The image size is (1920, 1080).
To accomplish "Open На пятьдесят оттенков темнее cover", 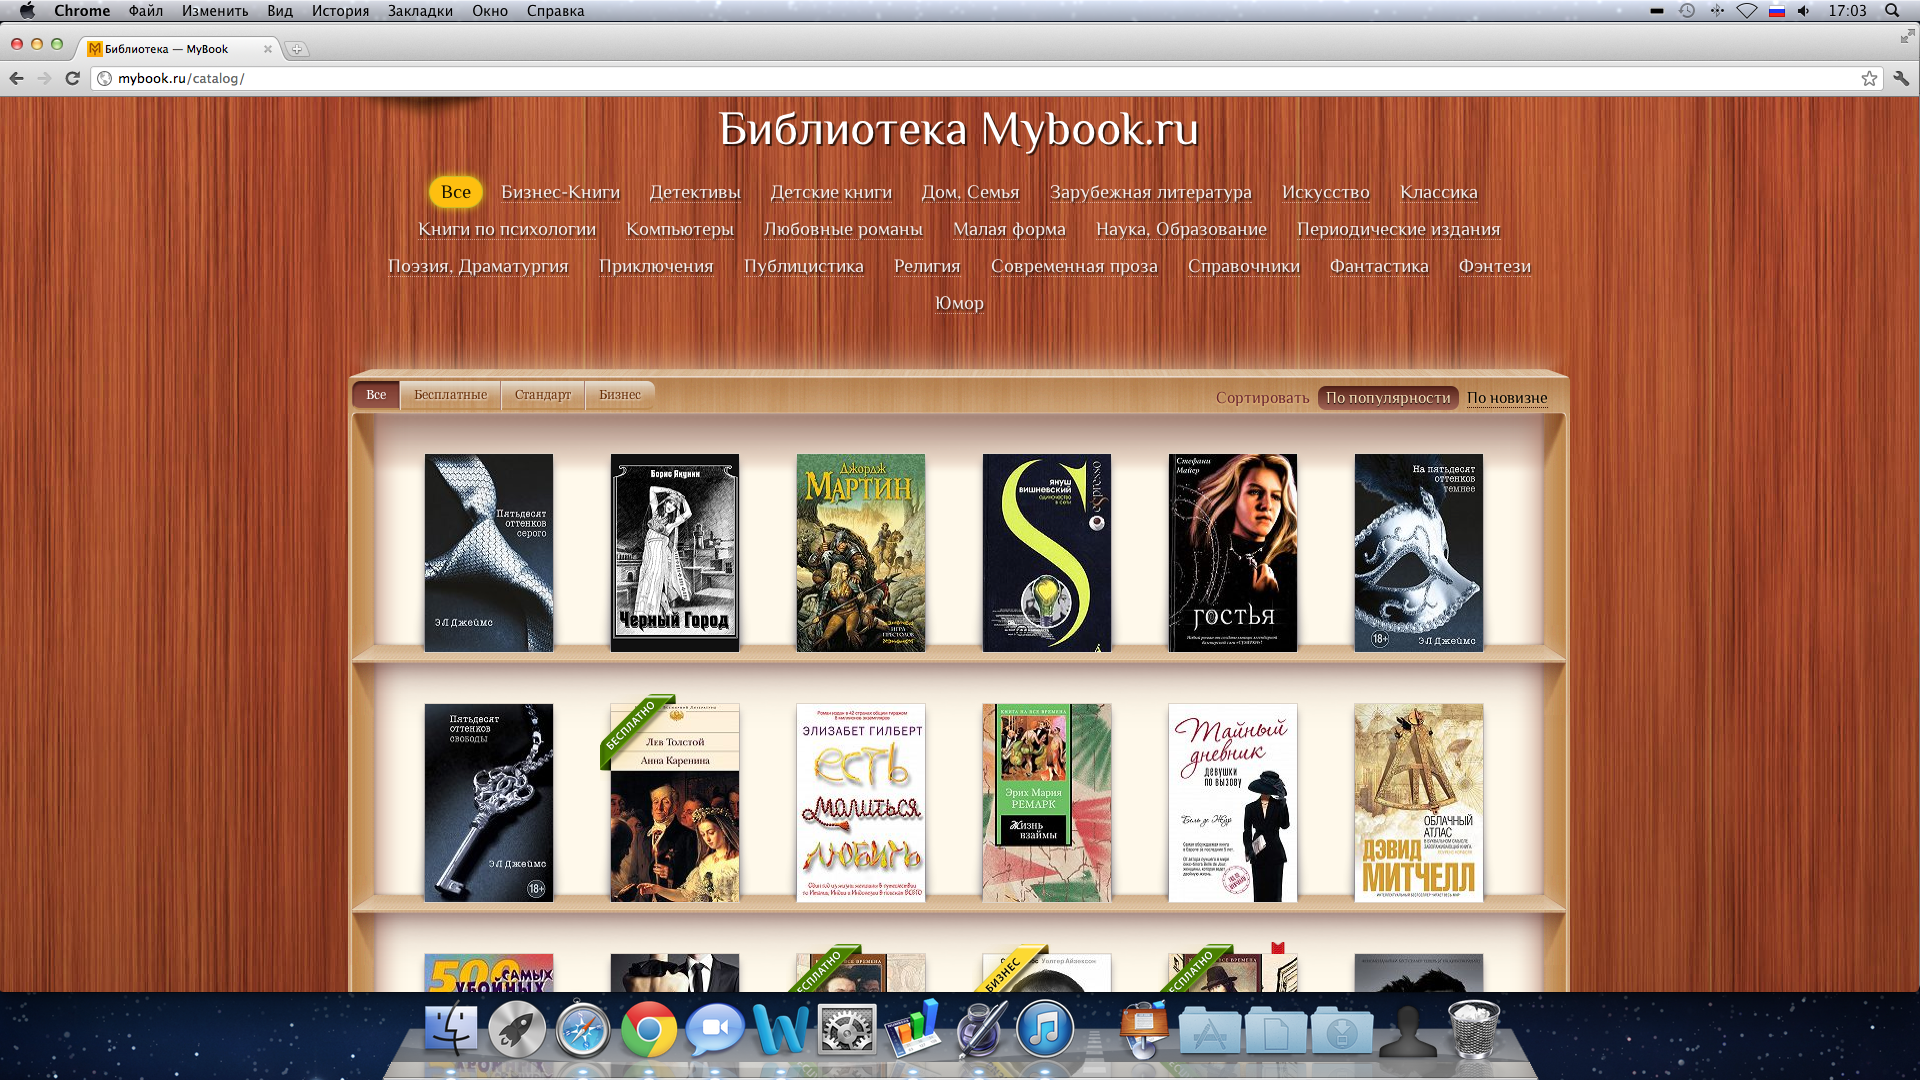I will coord(1419,553).
